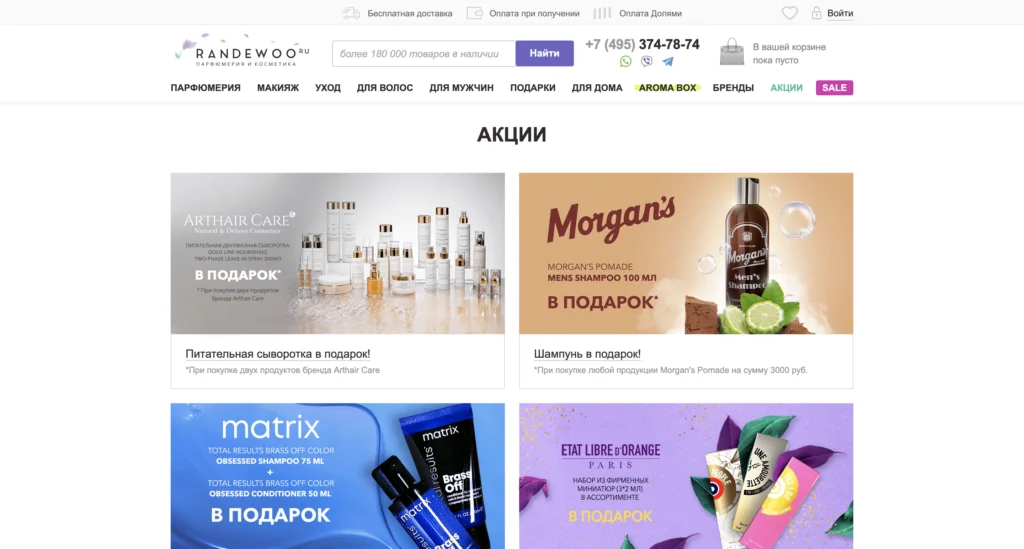Open the БРЕНДЫ menu item
The width and height of the screenshot is (1024, 549).
pos(733,87)
